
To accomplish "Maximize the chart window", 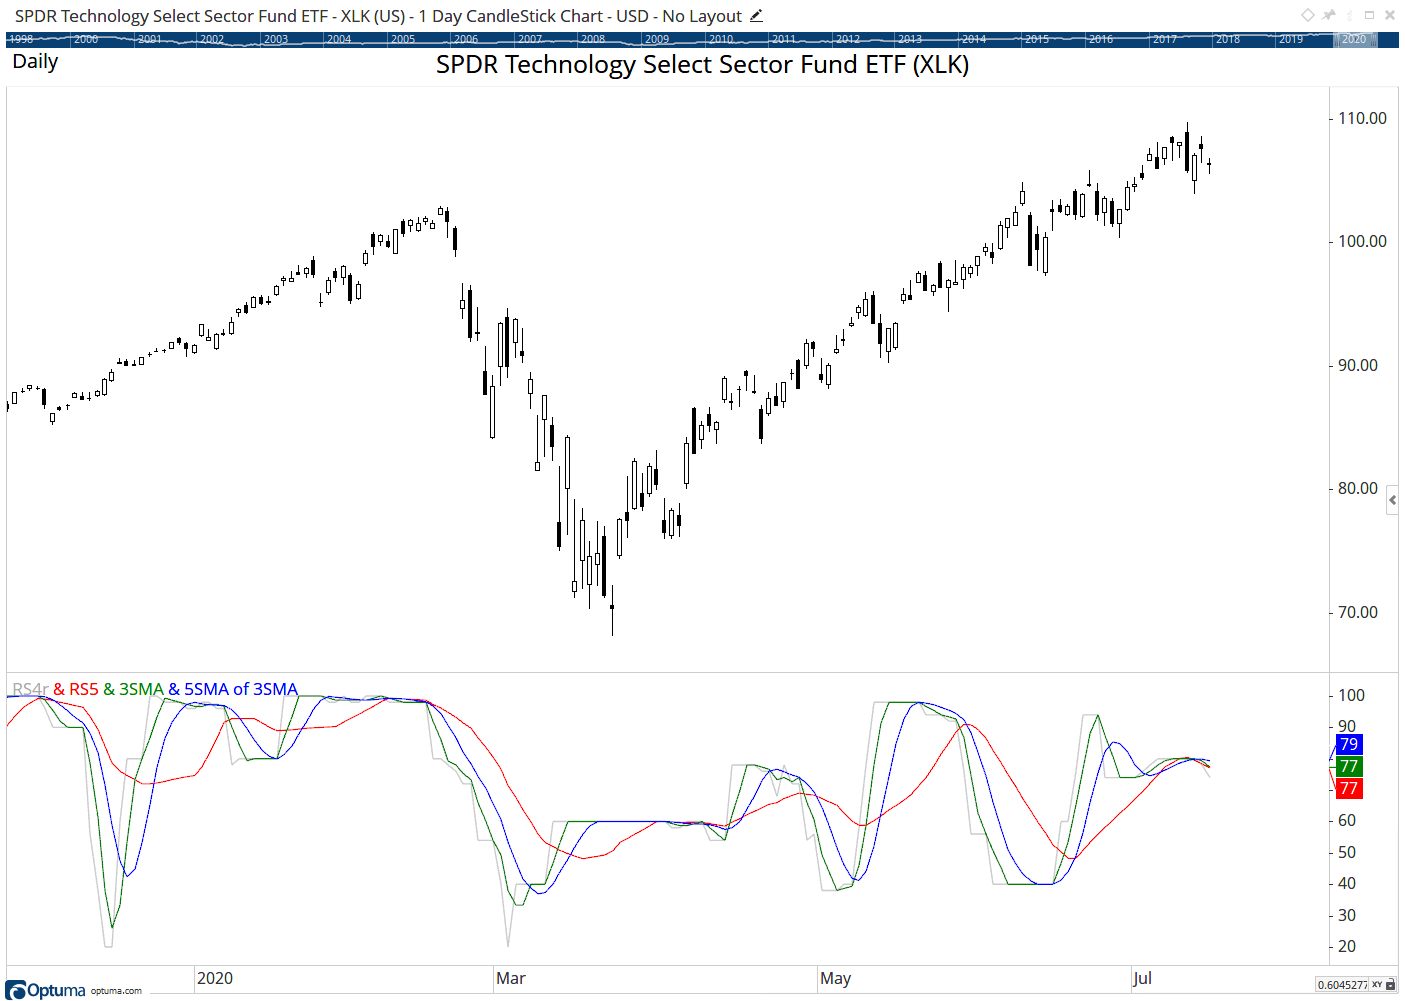I will click(1369, 15).
